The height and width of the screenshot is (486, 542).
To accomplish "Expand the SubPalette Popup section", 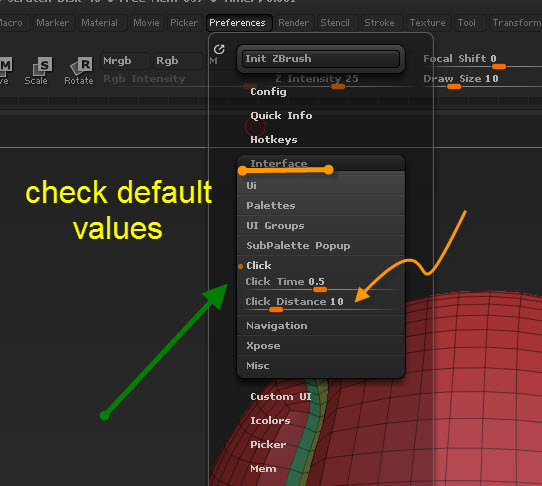I will (x=321, y=246).
